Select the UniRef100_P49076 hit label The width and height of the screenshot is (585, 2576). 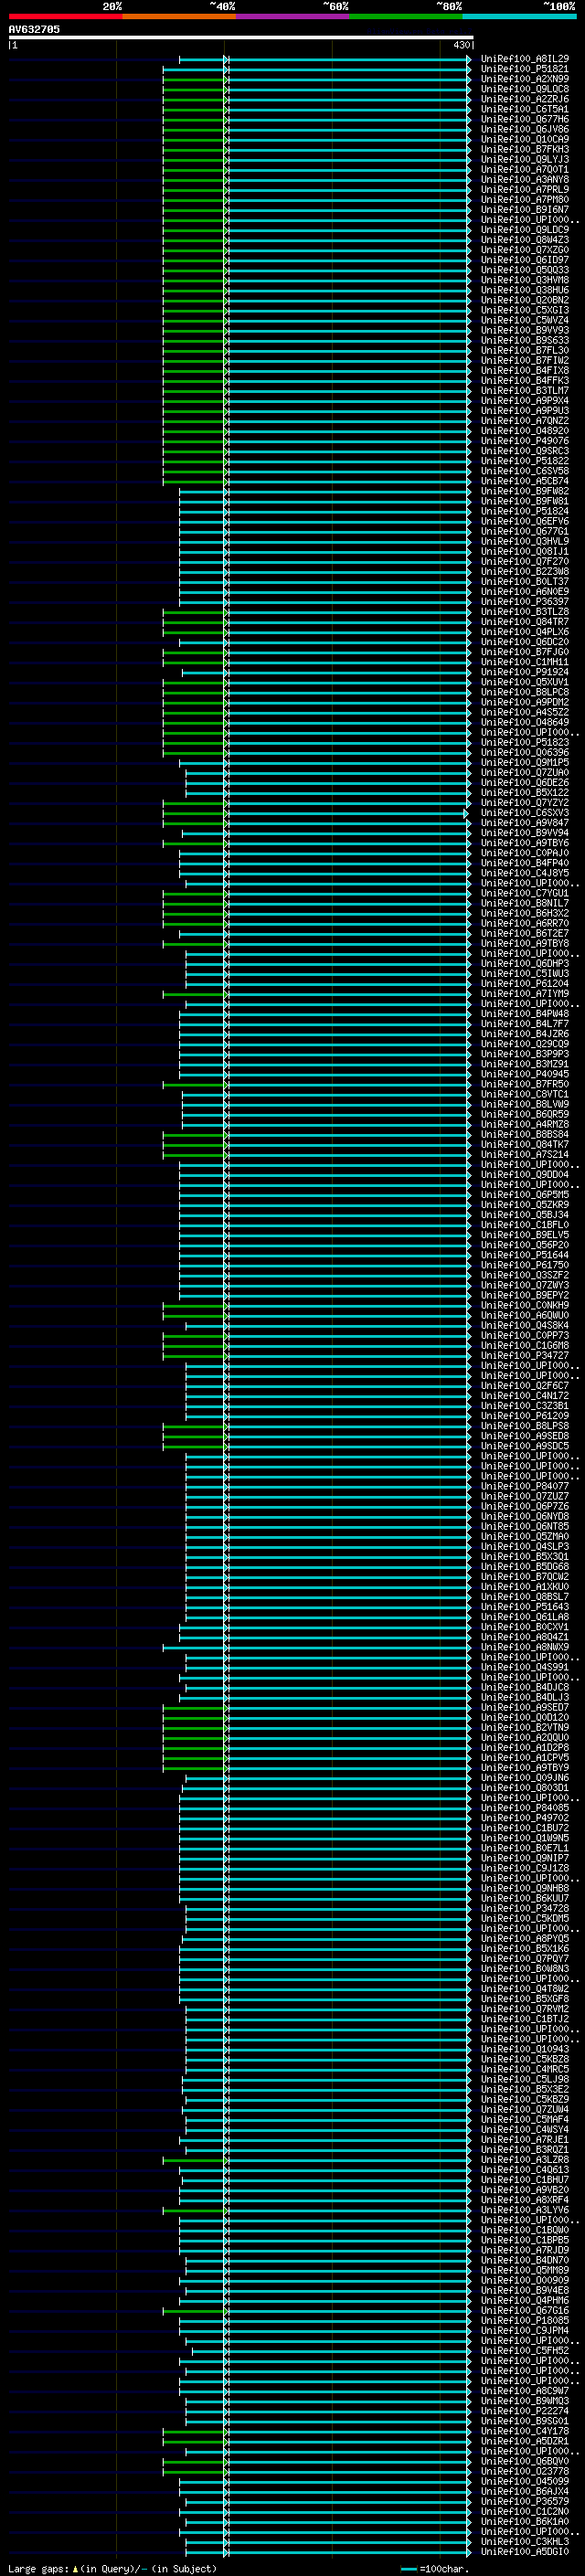[x=524, y=441]
